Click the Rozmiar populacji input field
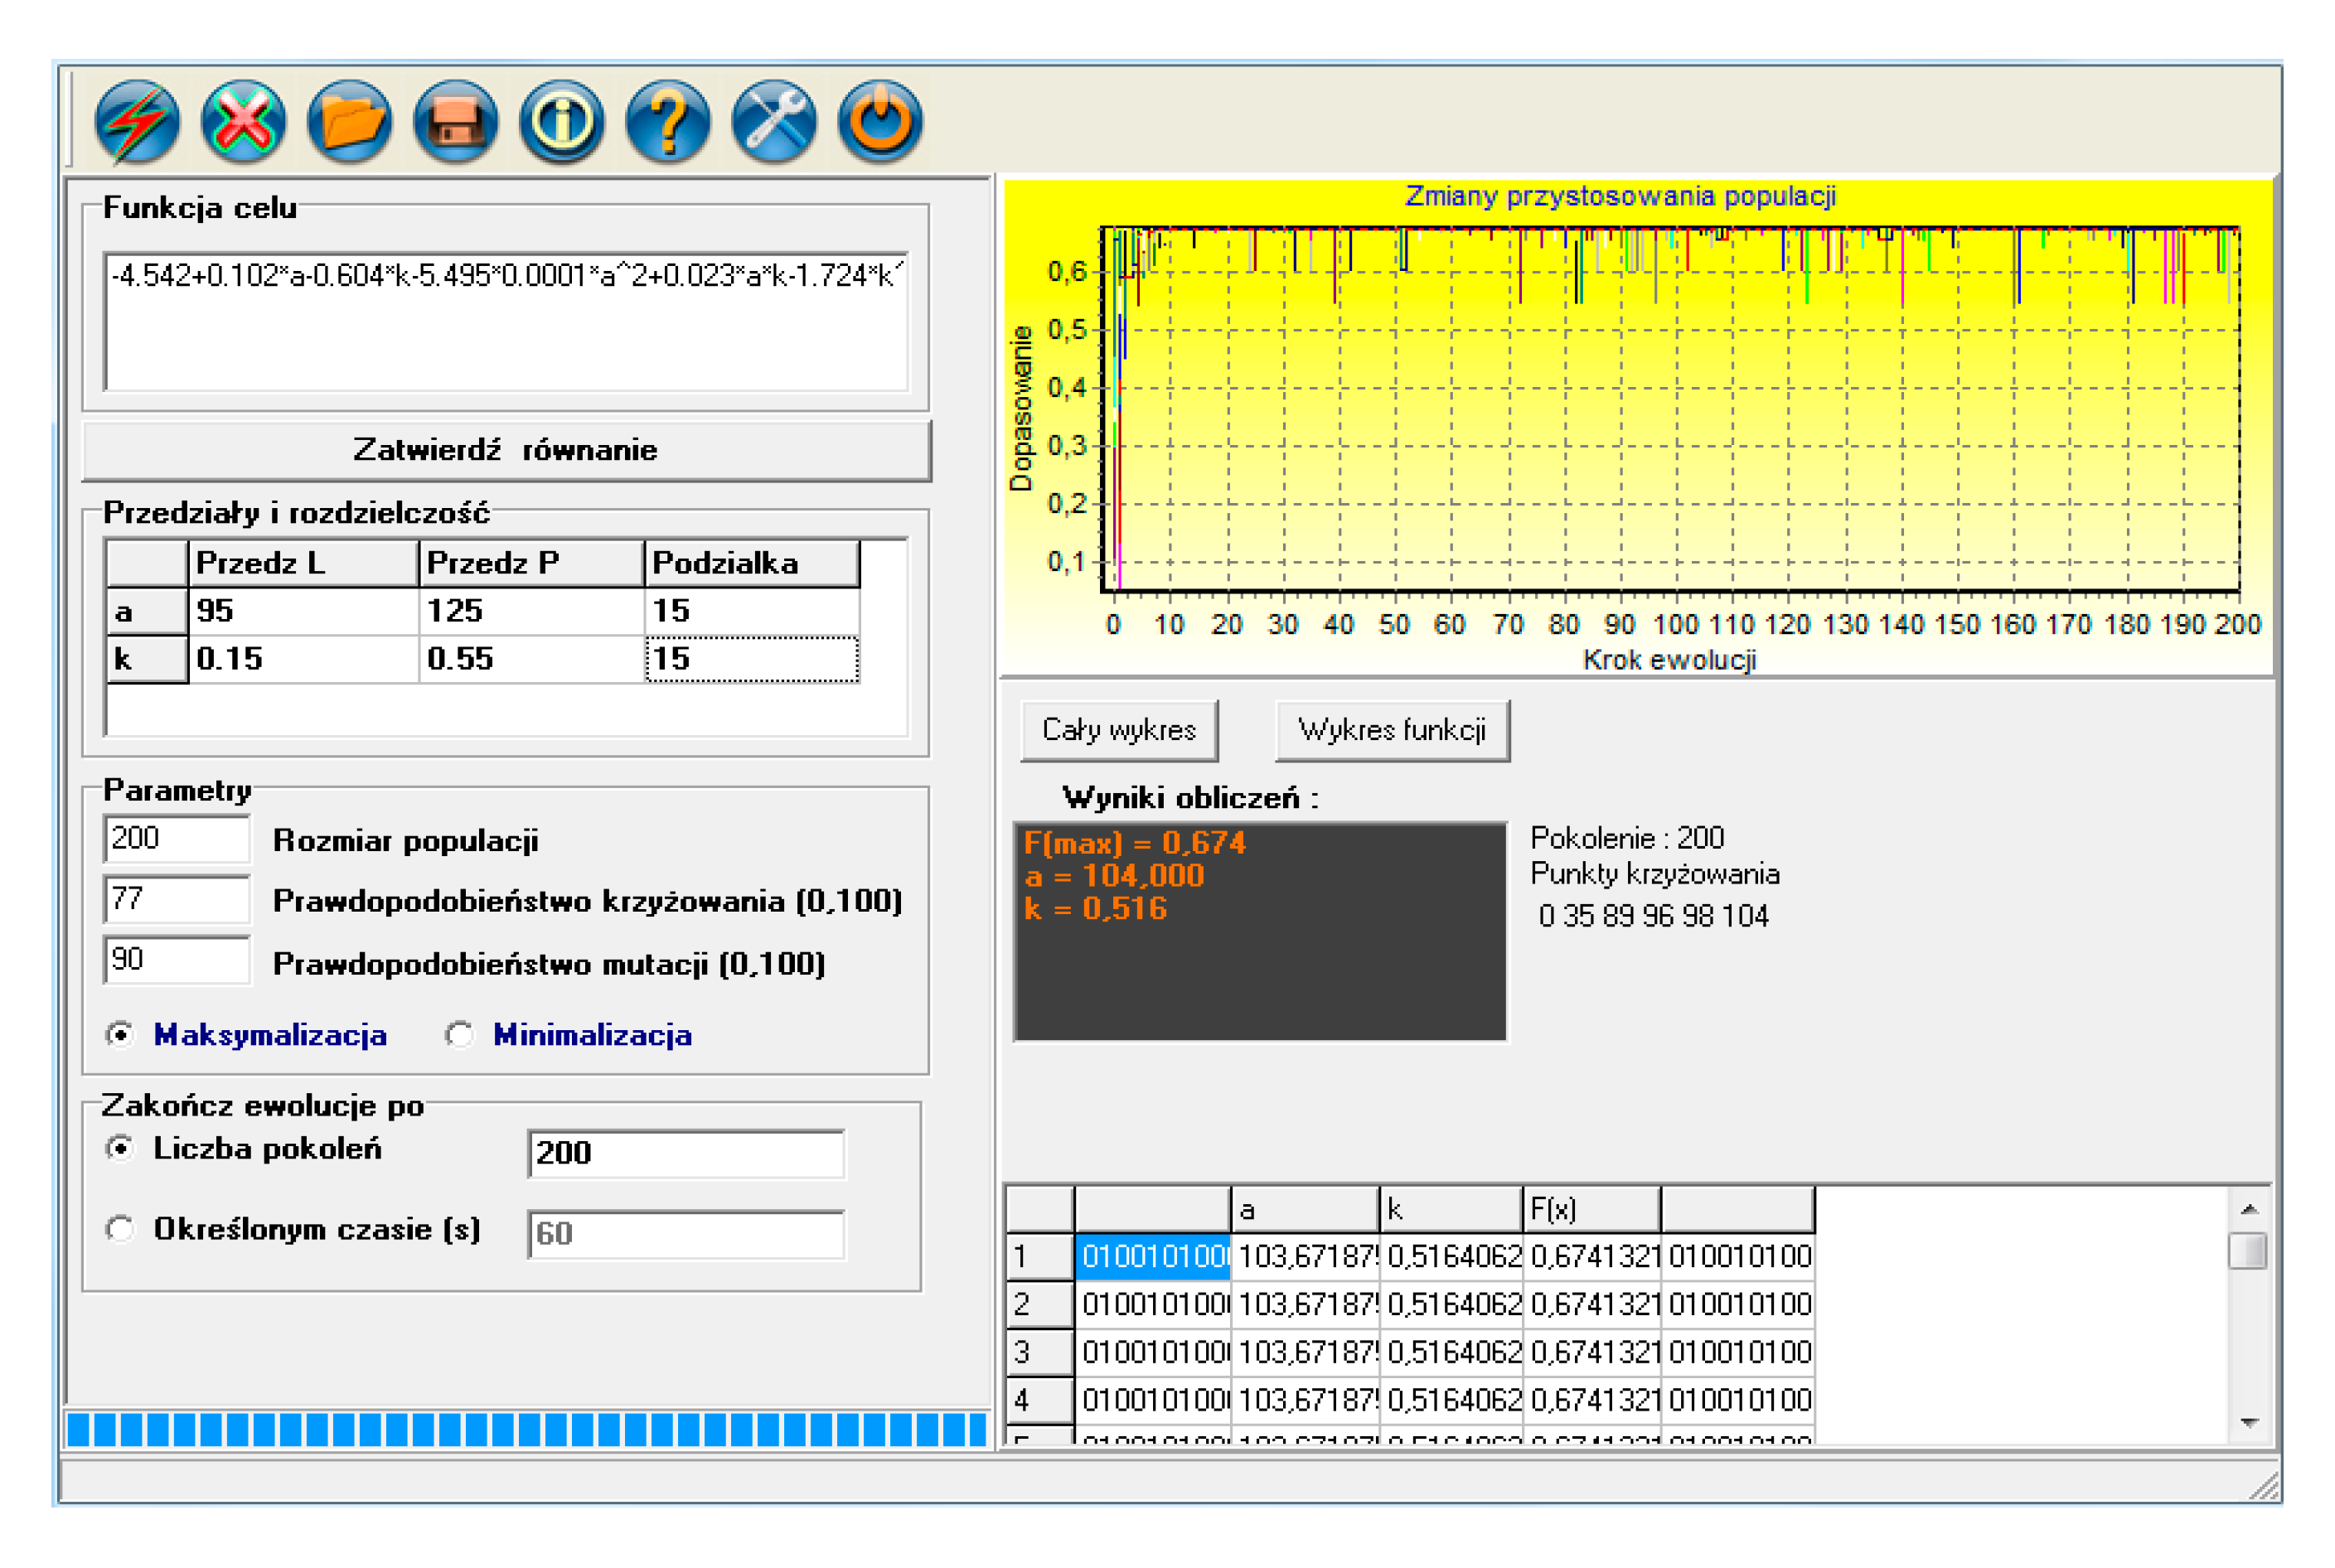The height and width of the screenshot is (1568, 2335). (x=177, y=838)
